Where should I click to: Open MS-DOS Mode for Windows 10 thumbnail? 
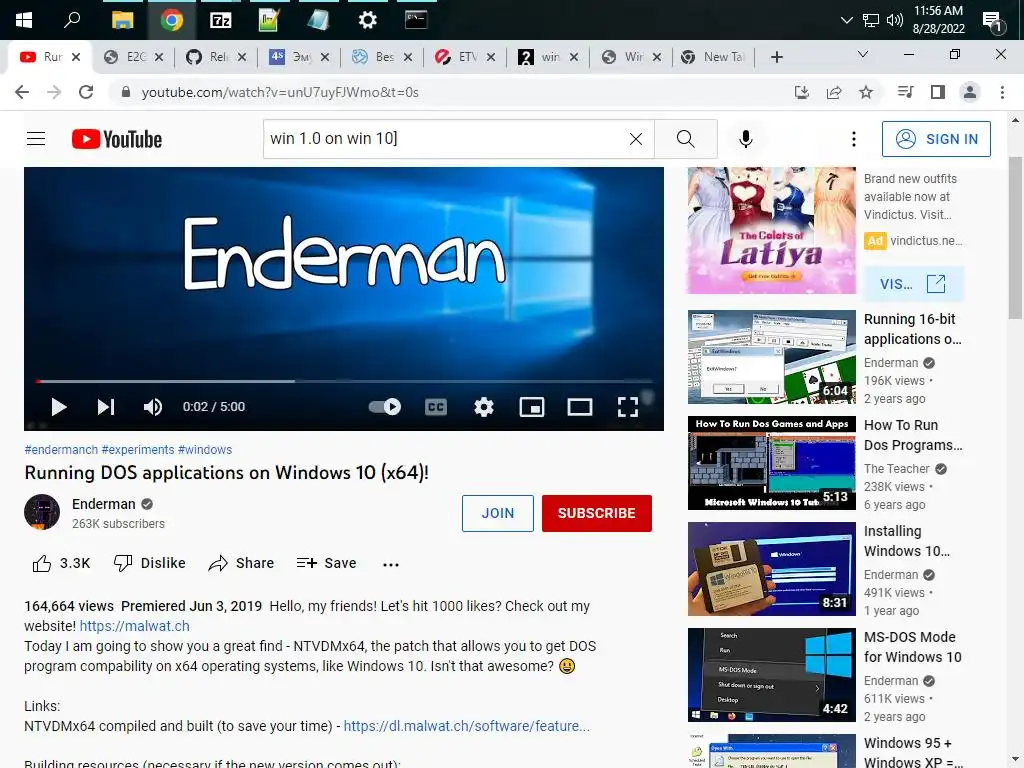771,675
